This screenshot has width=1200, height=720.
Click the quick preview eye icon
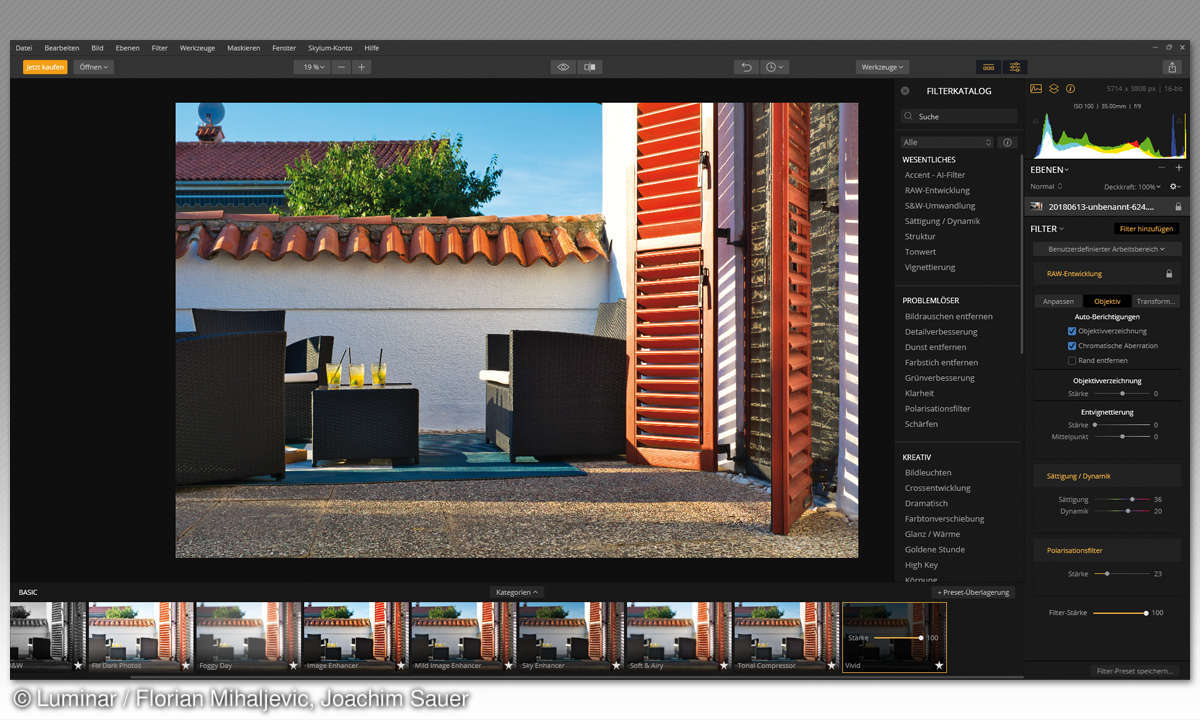(563, 67)
